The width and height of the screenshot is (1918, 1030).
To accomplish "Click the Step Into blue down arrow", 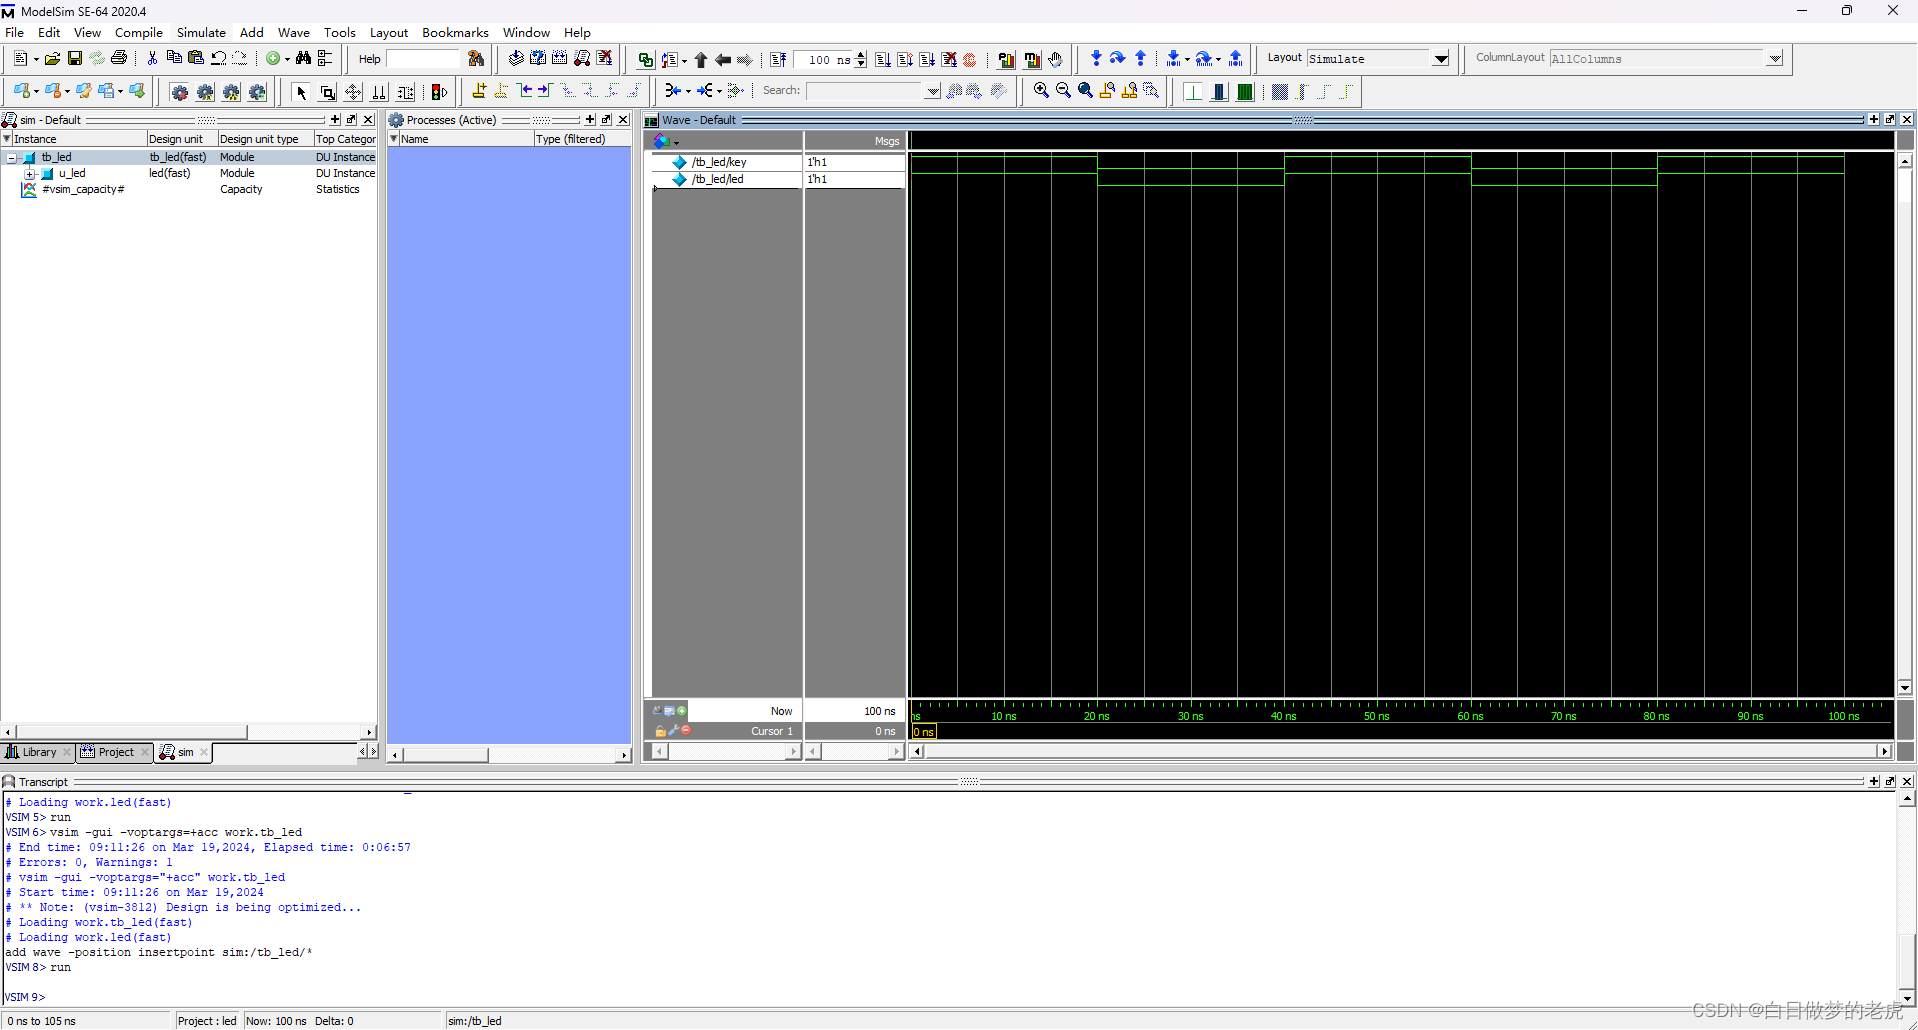I will (x=1096, y=59).
